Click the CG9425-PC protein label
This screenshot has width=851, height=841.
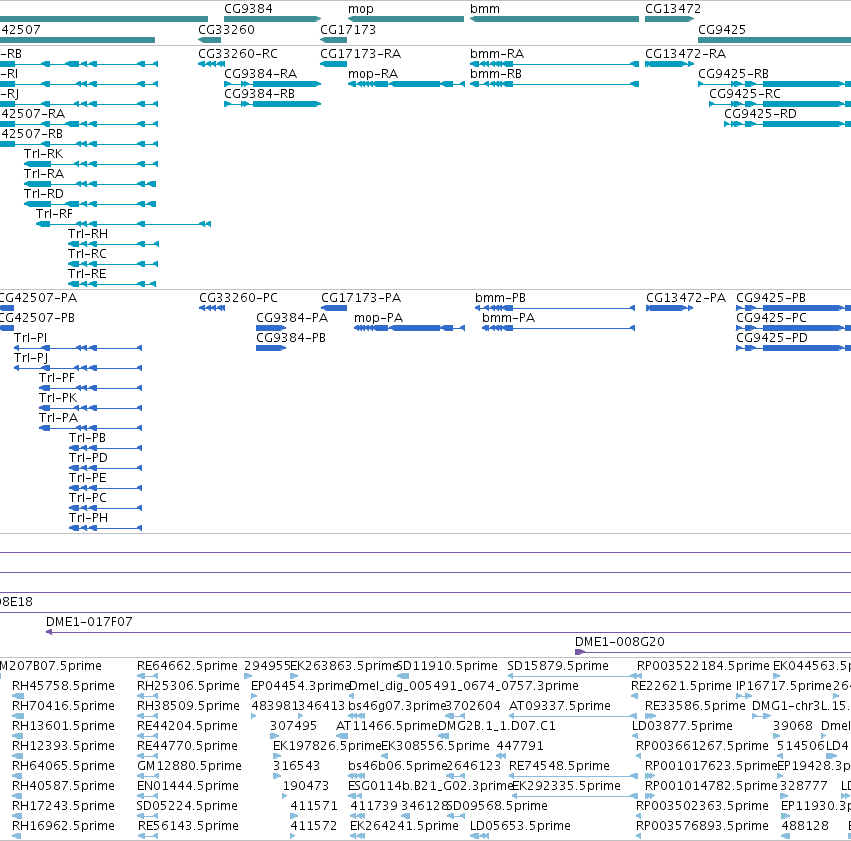tap(771, 318)
